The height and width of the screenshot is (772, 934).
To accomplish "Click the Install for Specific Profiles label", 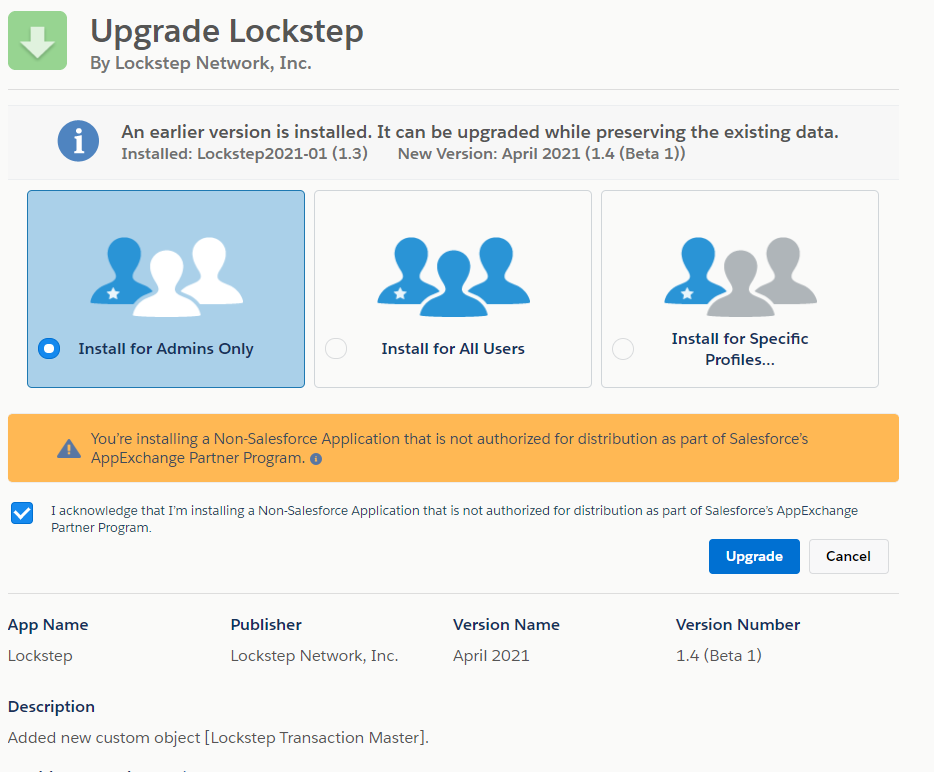I will coord(740,349).
